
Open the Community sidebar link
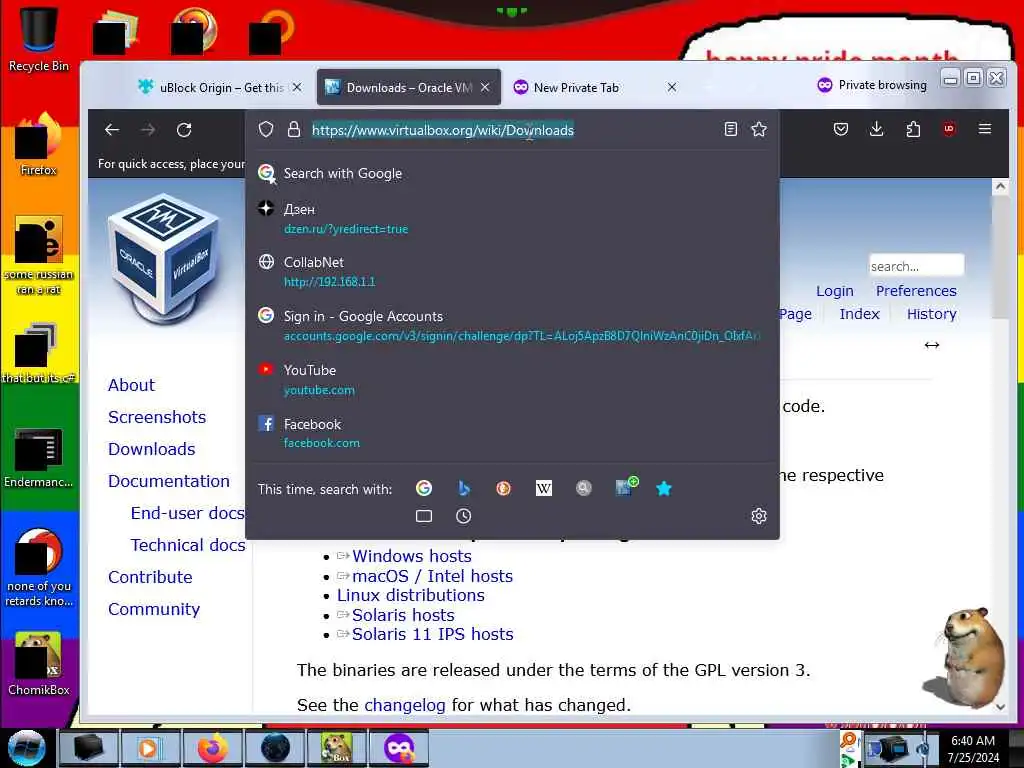153,609
